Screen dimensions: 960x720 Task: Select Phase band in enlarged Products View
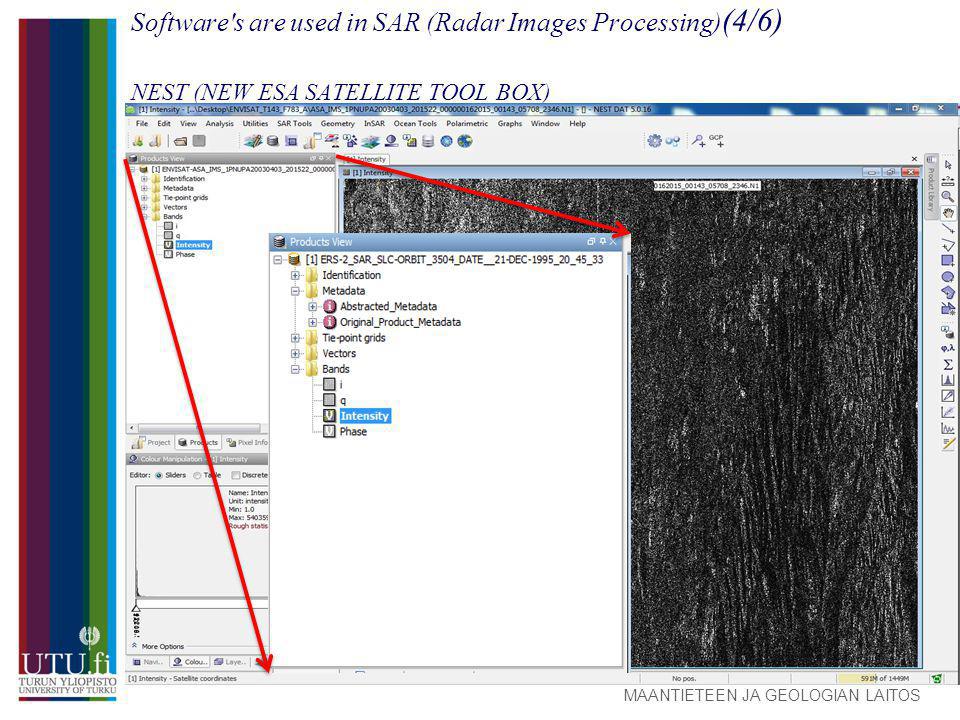pos(353,432)
